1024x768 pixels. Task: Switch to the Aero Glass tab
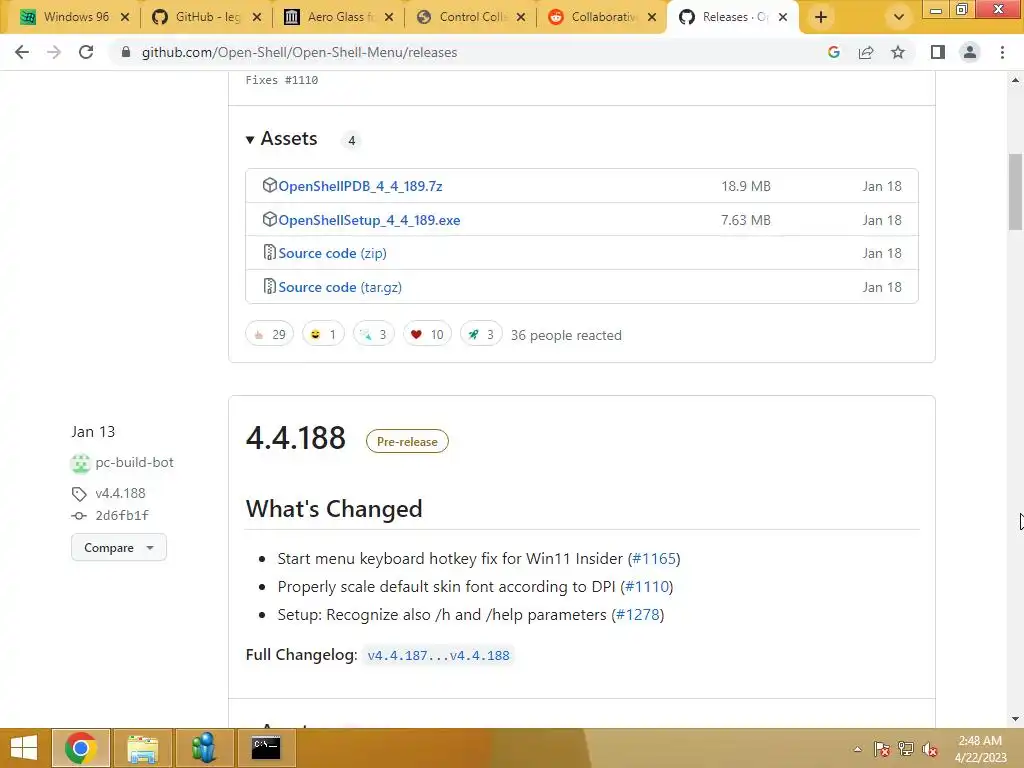click(x=340, y=17)
